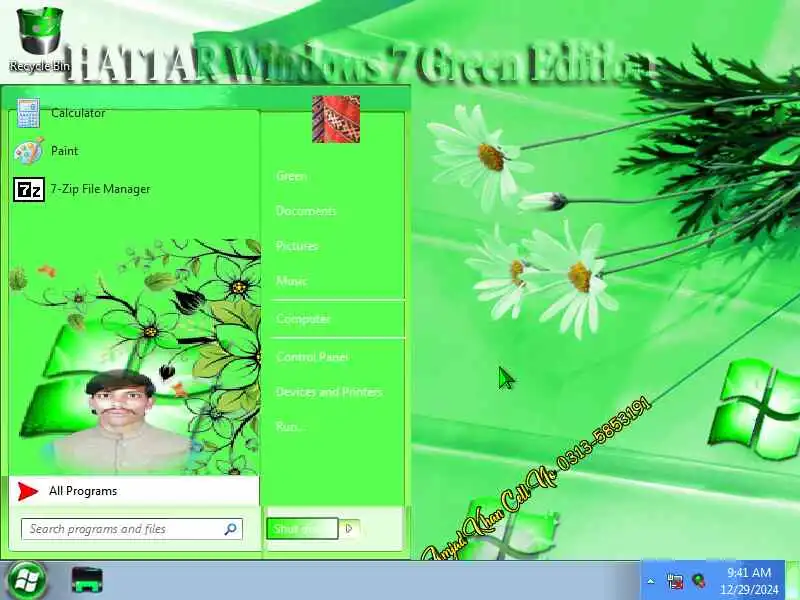Click the user account picture
This screenshot has width=800, height=600.
[336, 119]
